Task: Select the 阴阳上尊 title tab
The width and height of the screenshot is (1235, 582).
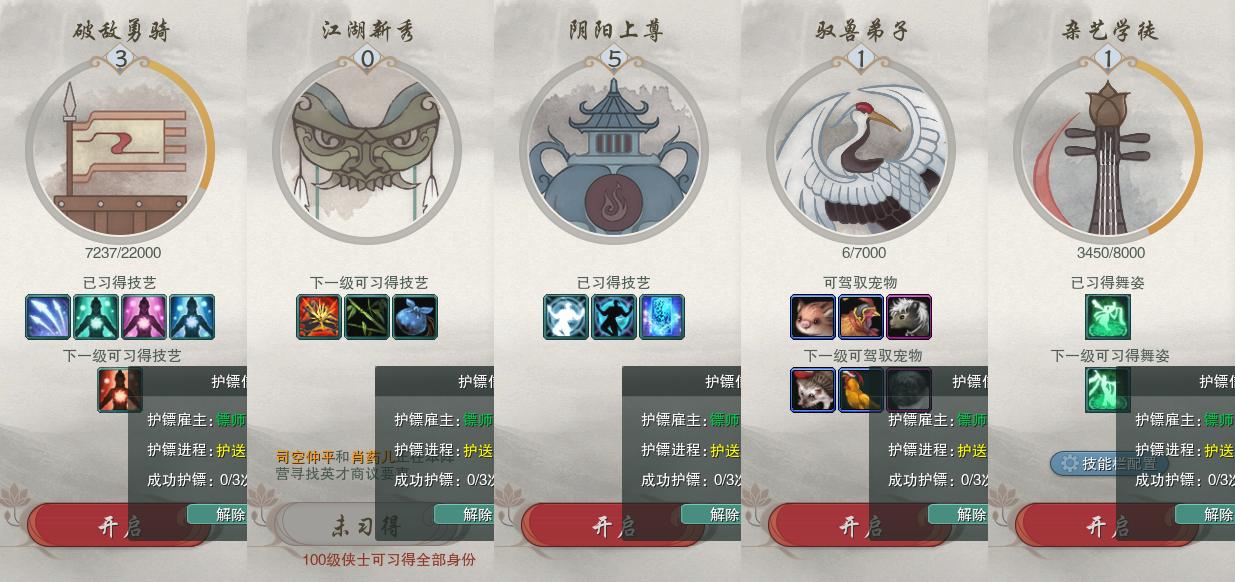Action: 614,30
